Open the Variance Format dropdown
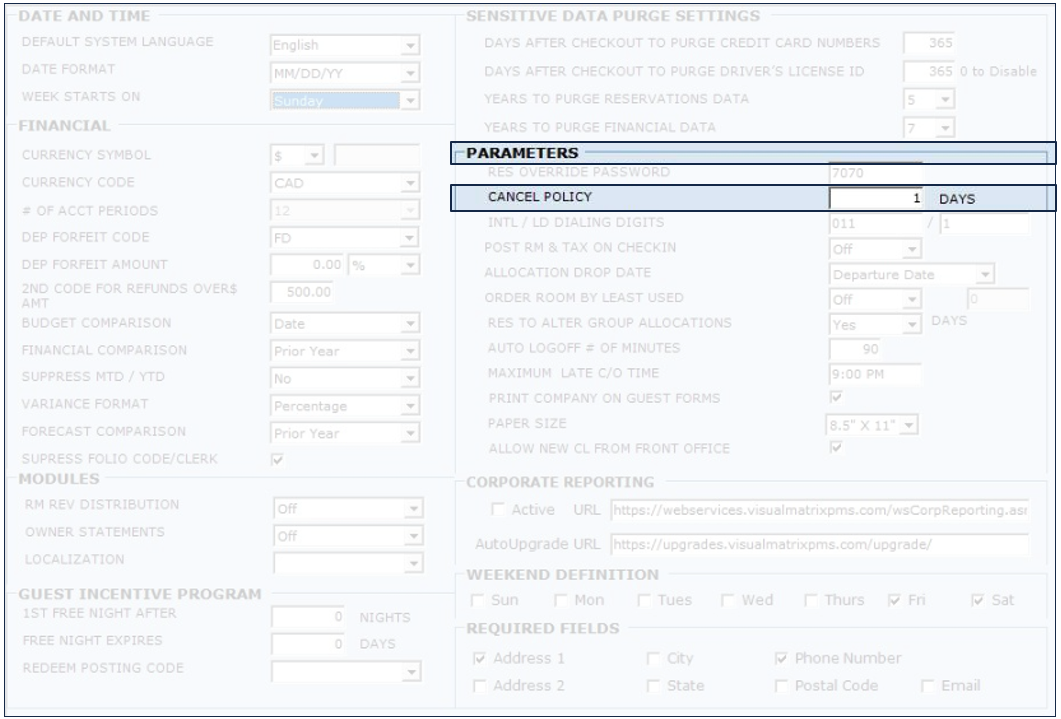1061x719 pixels. click(x=409, y=406)
